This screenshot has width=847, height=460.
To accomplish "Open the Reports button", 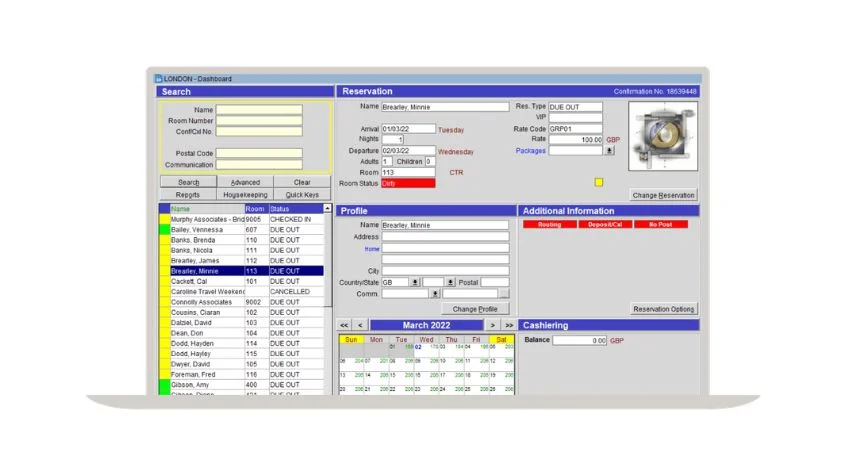I will pyautogui.click(x=189, y=194).
